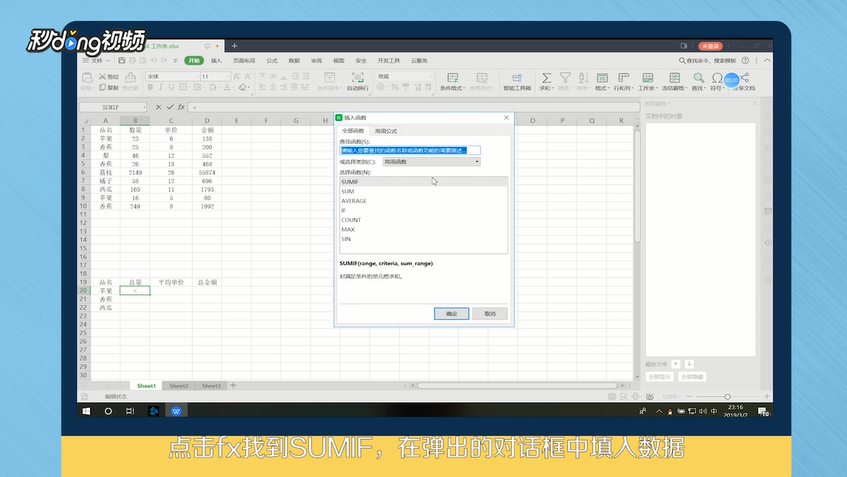This screenshot has height=477, width=847.
Task: Toggle Bold formatting button
Action: 150,87
